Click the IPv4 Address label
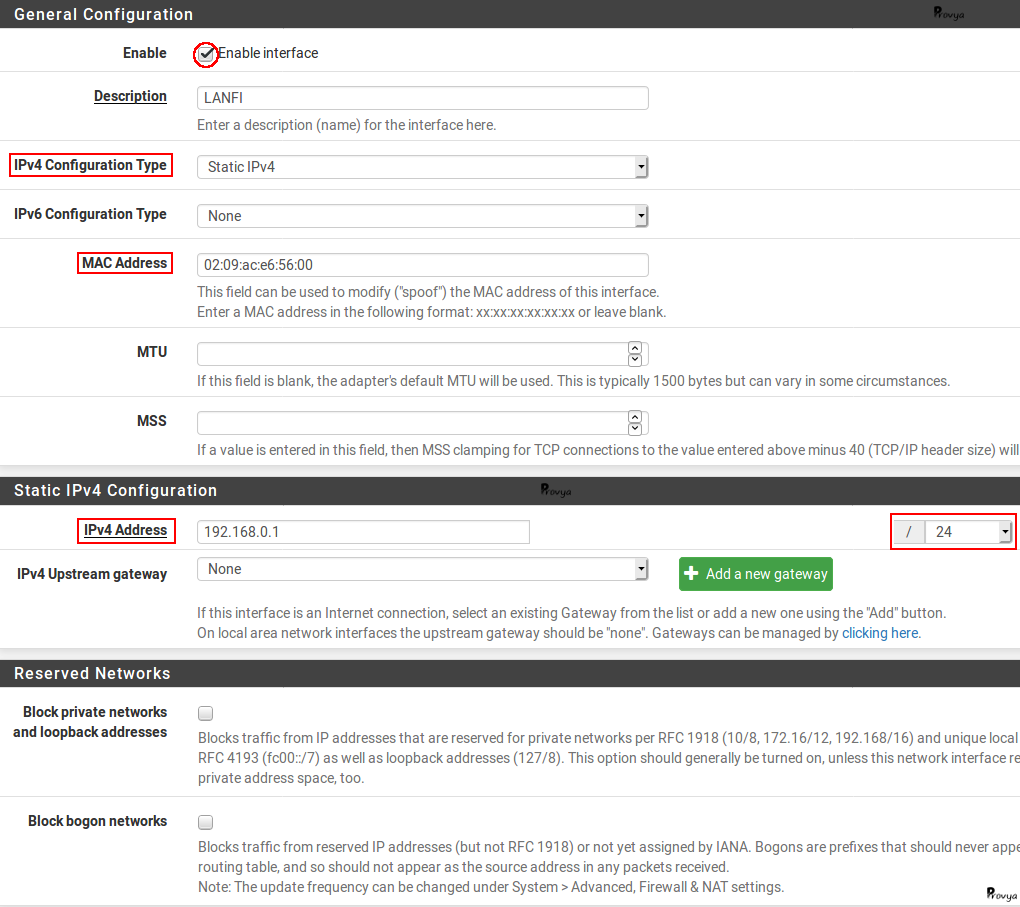Screen dimensions: 1020x907 tap(126, 530)
